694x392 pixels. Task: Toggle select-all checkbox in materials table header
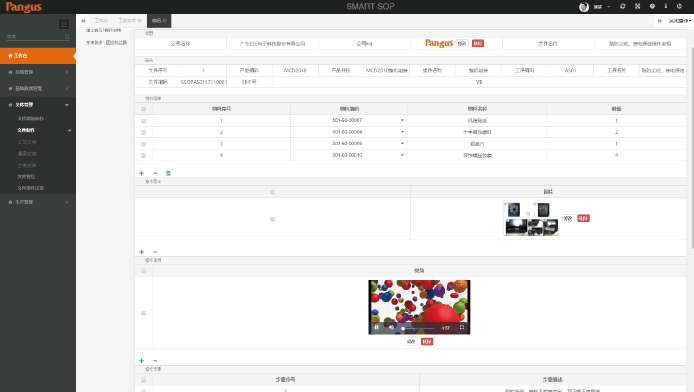pyautogui.click(x=143, y=109)
